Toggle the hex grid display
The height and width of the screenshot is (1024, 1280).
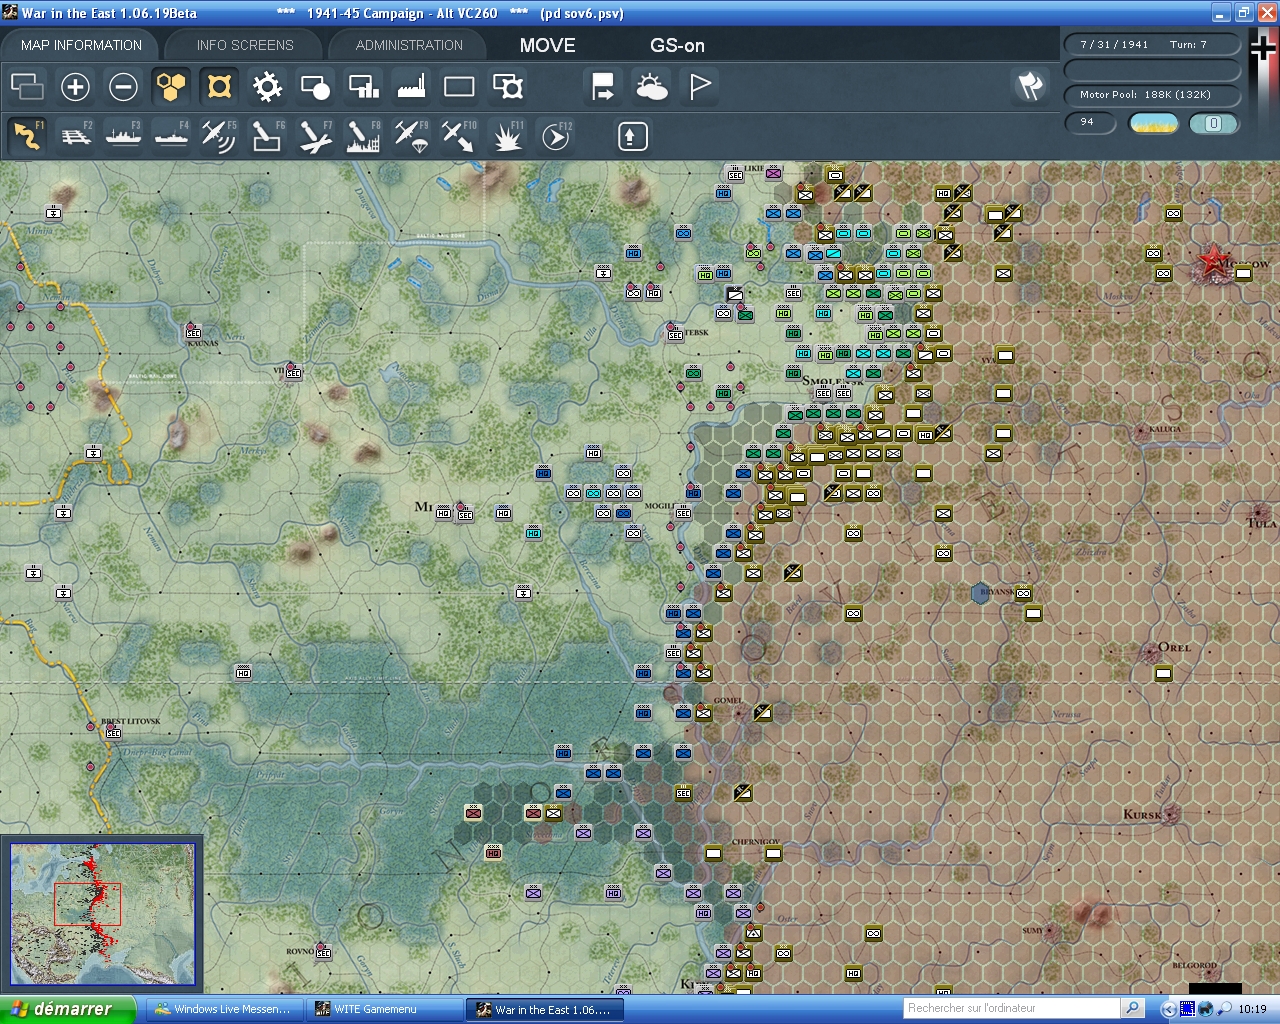[x=171, y=87]
